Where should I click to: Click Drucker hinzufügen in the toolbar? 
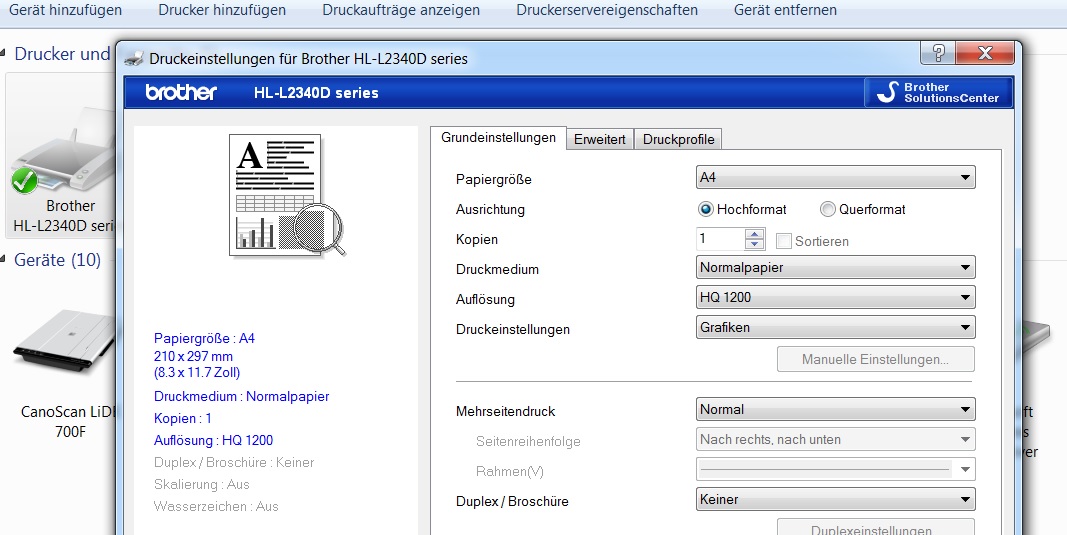pos(222,10)
